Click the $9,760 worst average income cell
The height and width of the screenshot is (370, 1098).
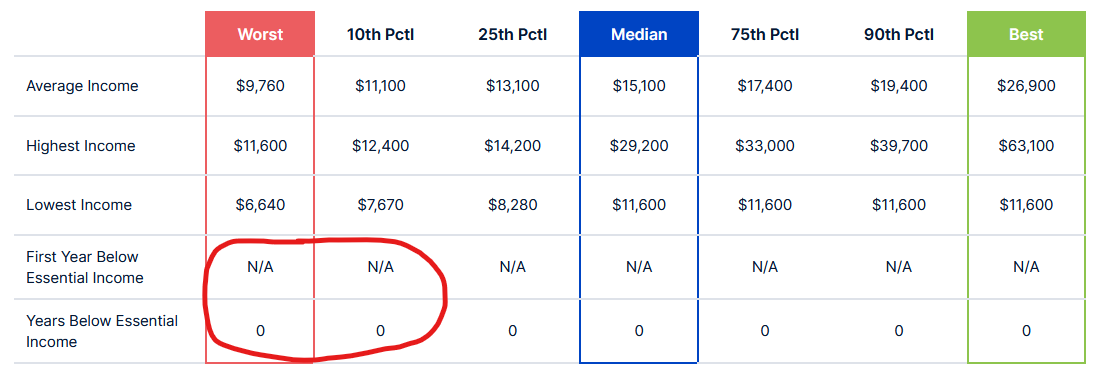[x=260, y=86]
